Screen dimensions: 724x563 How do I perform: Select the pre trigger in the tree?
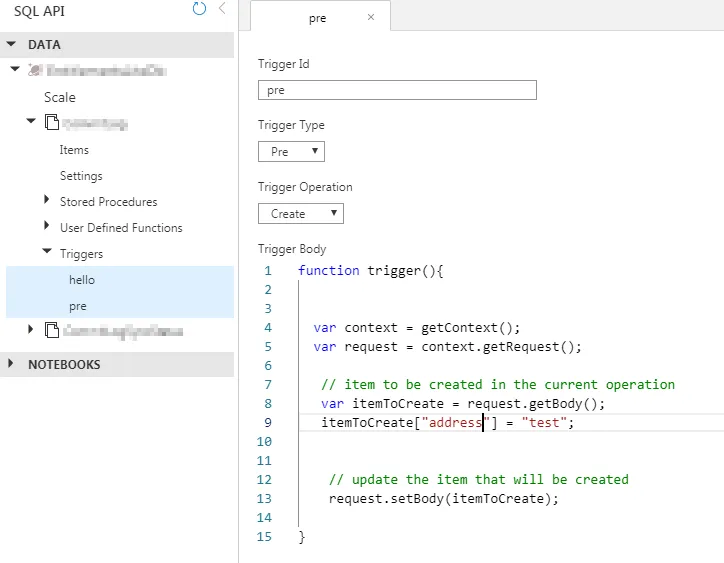(x=78, y=306)
